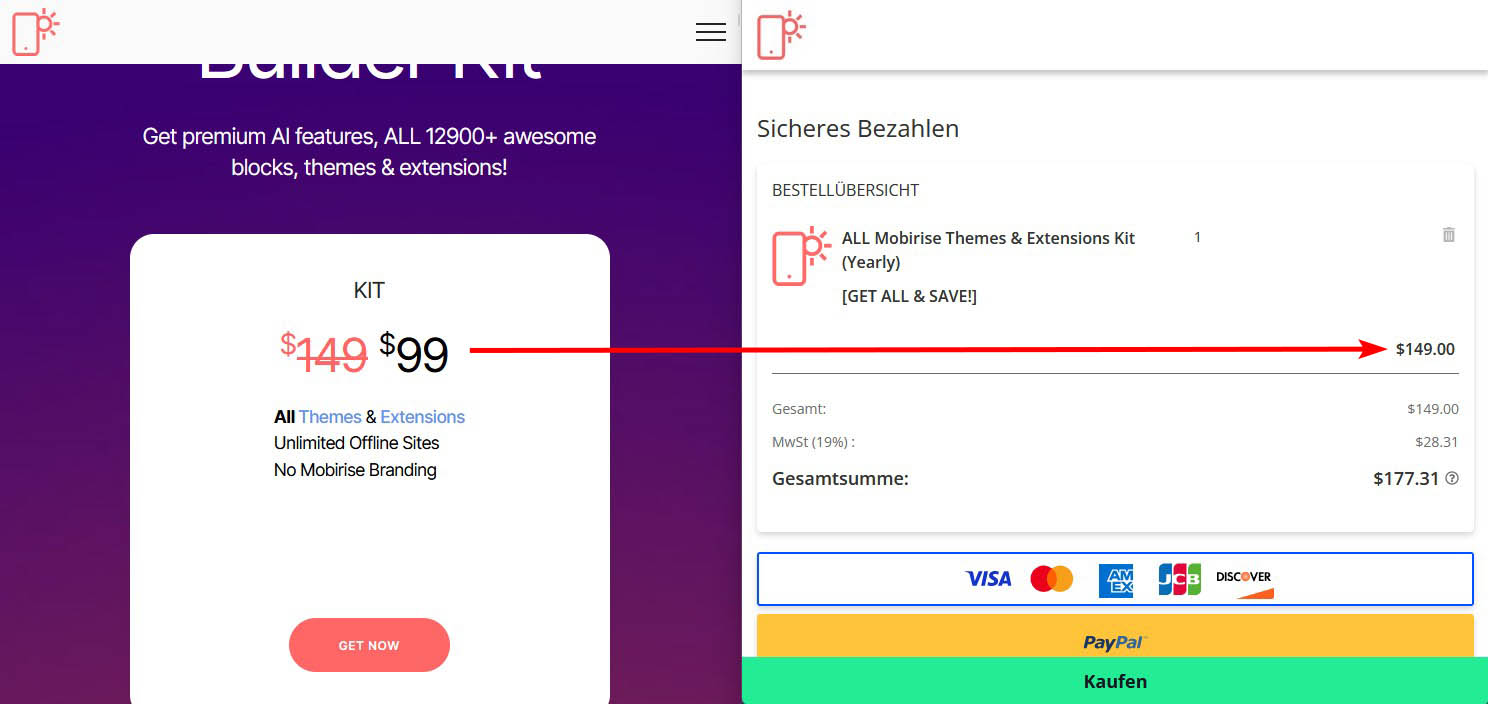
Task: Click the help icon beside Gesamtsumme
Action: point(1452,478)
